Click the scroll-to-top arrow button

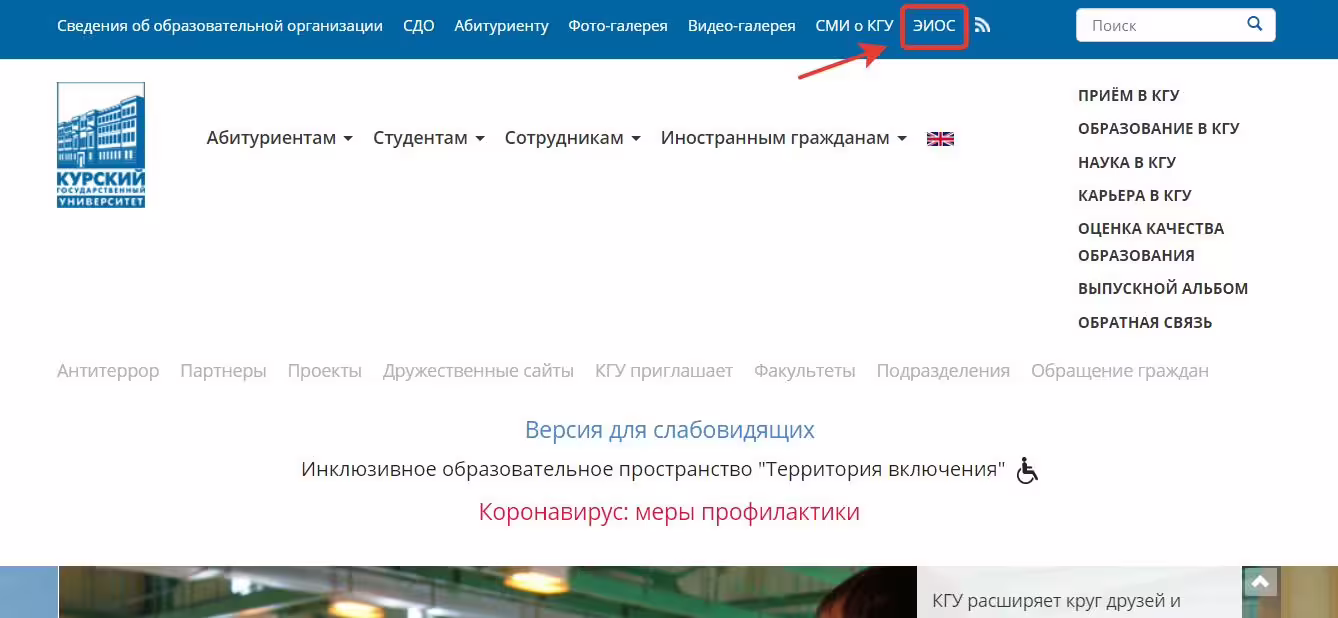[1261, 582]
